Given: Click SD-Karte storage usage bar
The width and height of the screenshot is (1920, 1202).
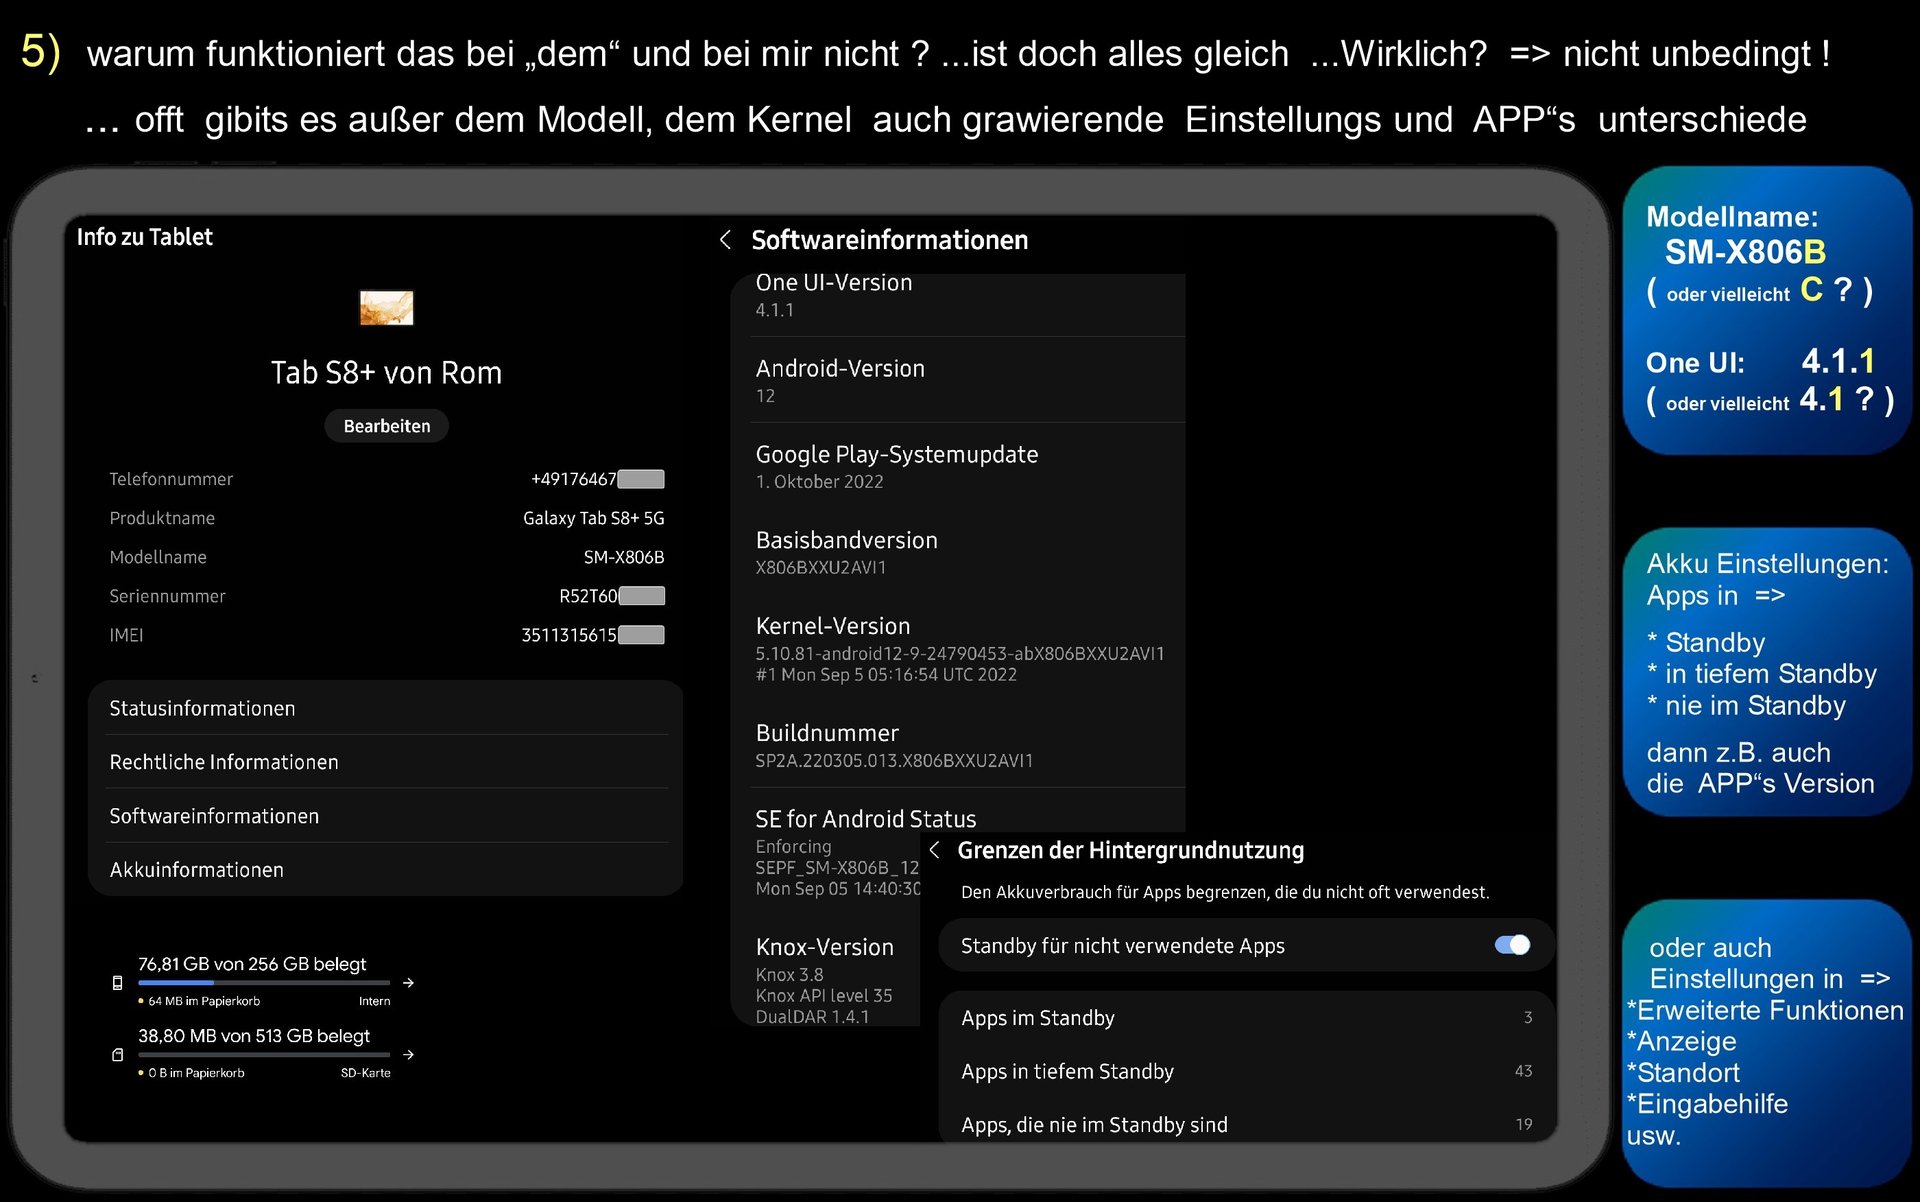Looking at the screenshot, I should 264,1054.
